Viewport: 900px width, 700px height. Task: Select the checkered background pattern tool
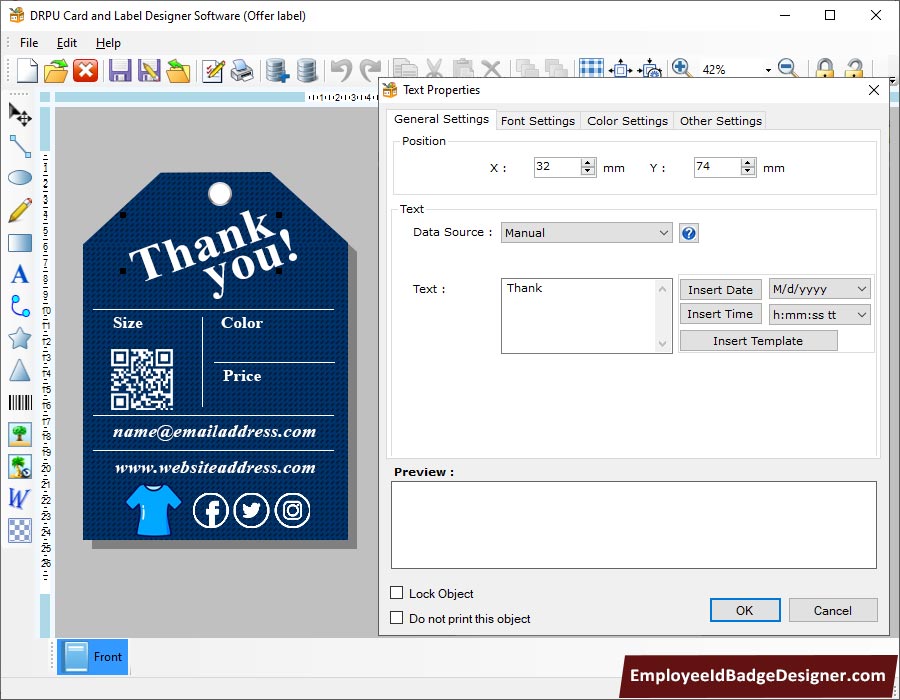(x=20, y=530)
